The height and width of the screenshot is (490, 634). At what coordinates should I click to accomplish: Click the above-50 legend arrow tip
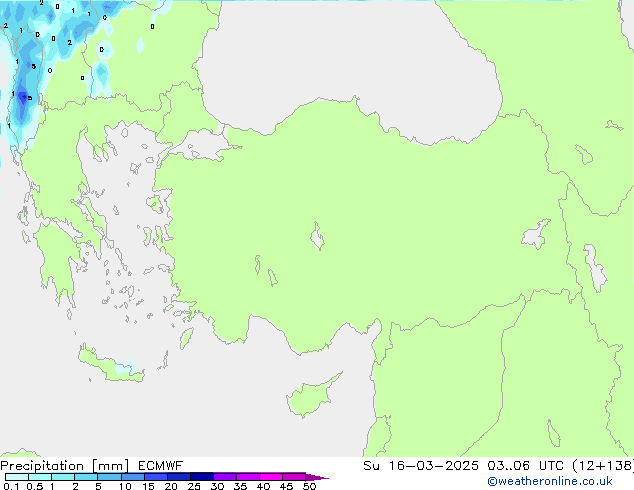click(317, 477)
